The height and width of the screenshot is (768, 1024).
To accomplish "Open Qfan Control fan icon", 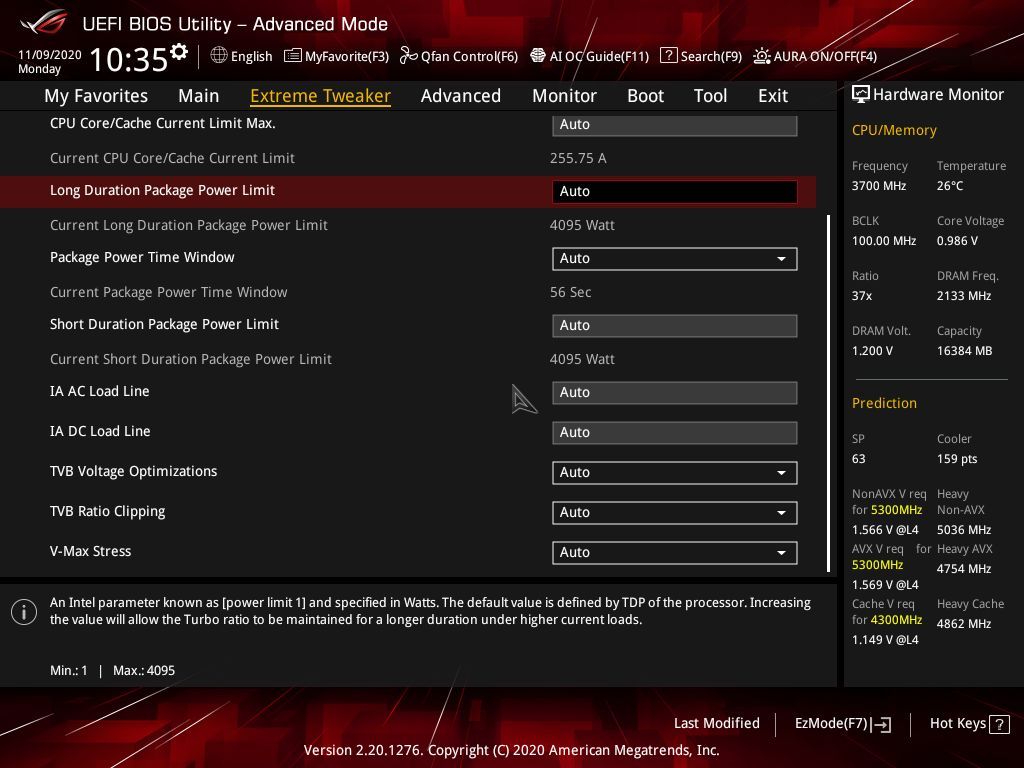I will point(408,56).
